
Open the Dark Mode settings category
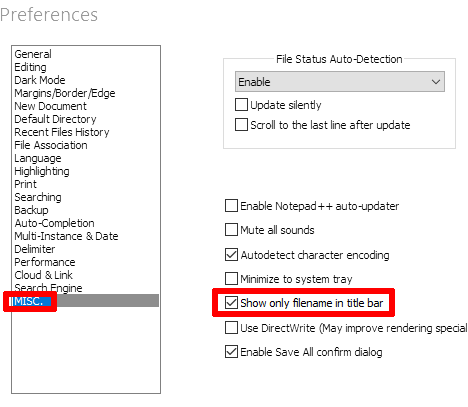click(40, 80)
